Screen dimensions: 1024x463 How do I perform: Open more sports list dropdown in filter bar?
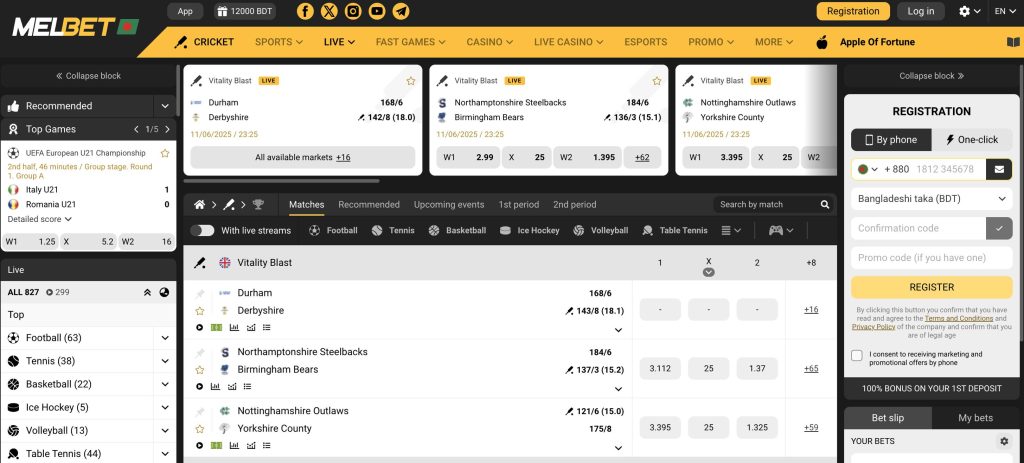point(731,231)
